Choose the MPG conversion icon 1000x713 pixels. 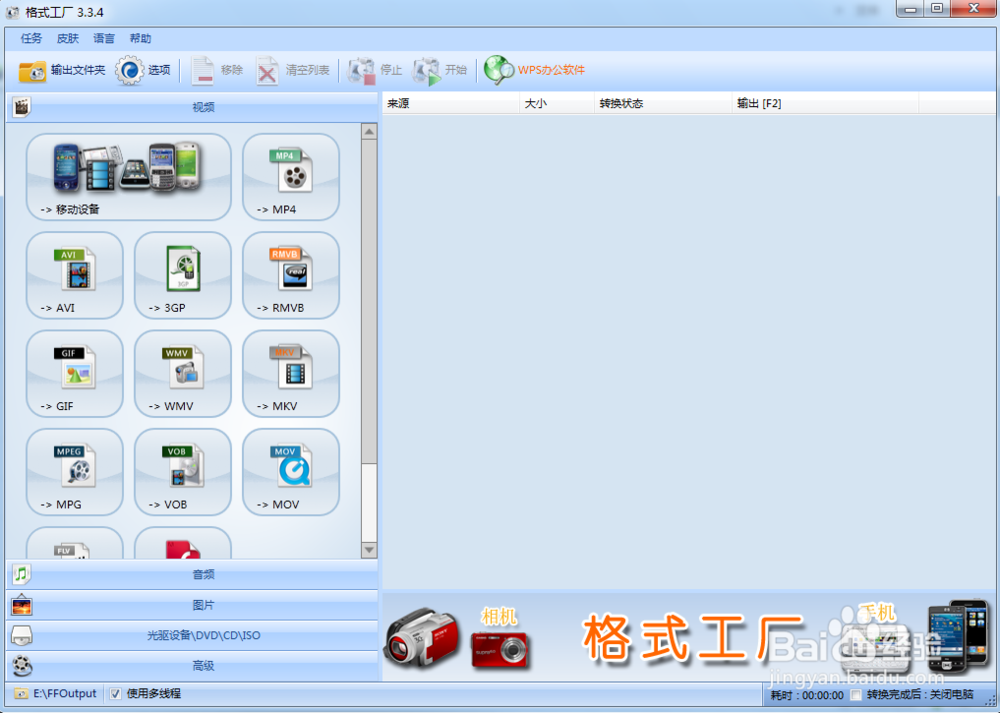[x=75, y=471]
